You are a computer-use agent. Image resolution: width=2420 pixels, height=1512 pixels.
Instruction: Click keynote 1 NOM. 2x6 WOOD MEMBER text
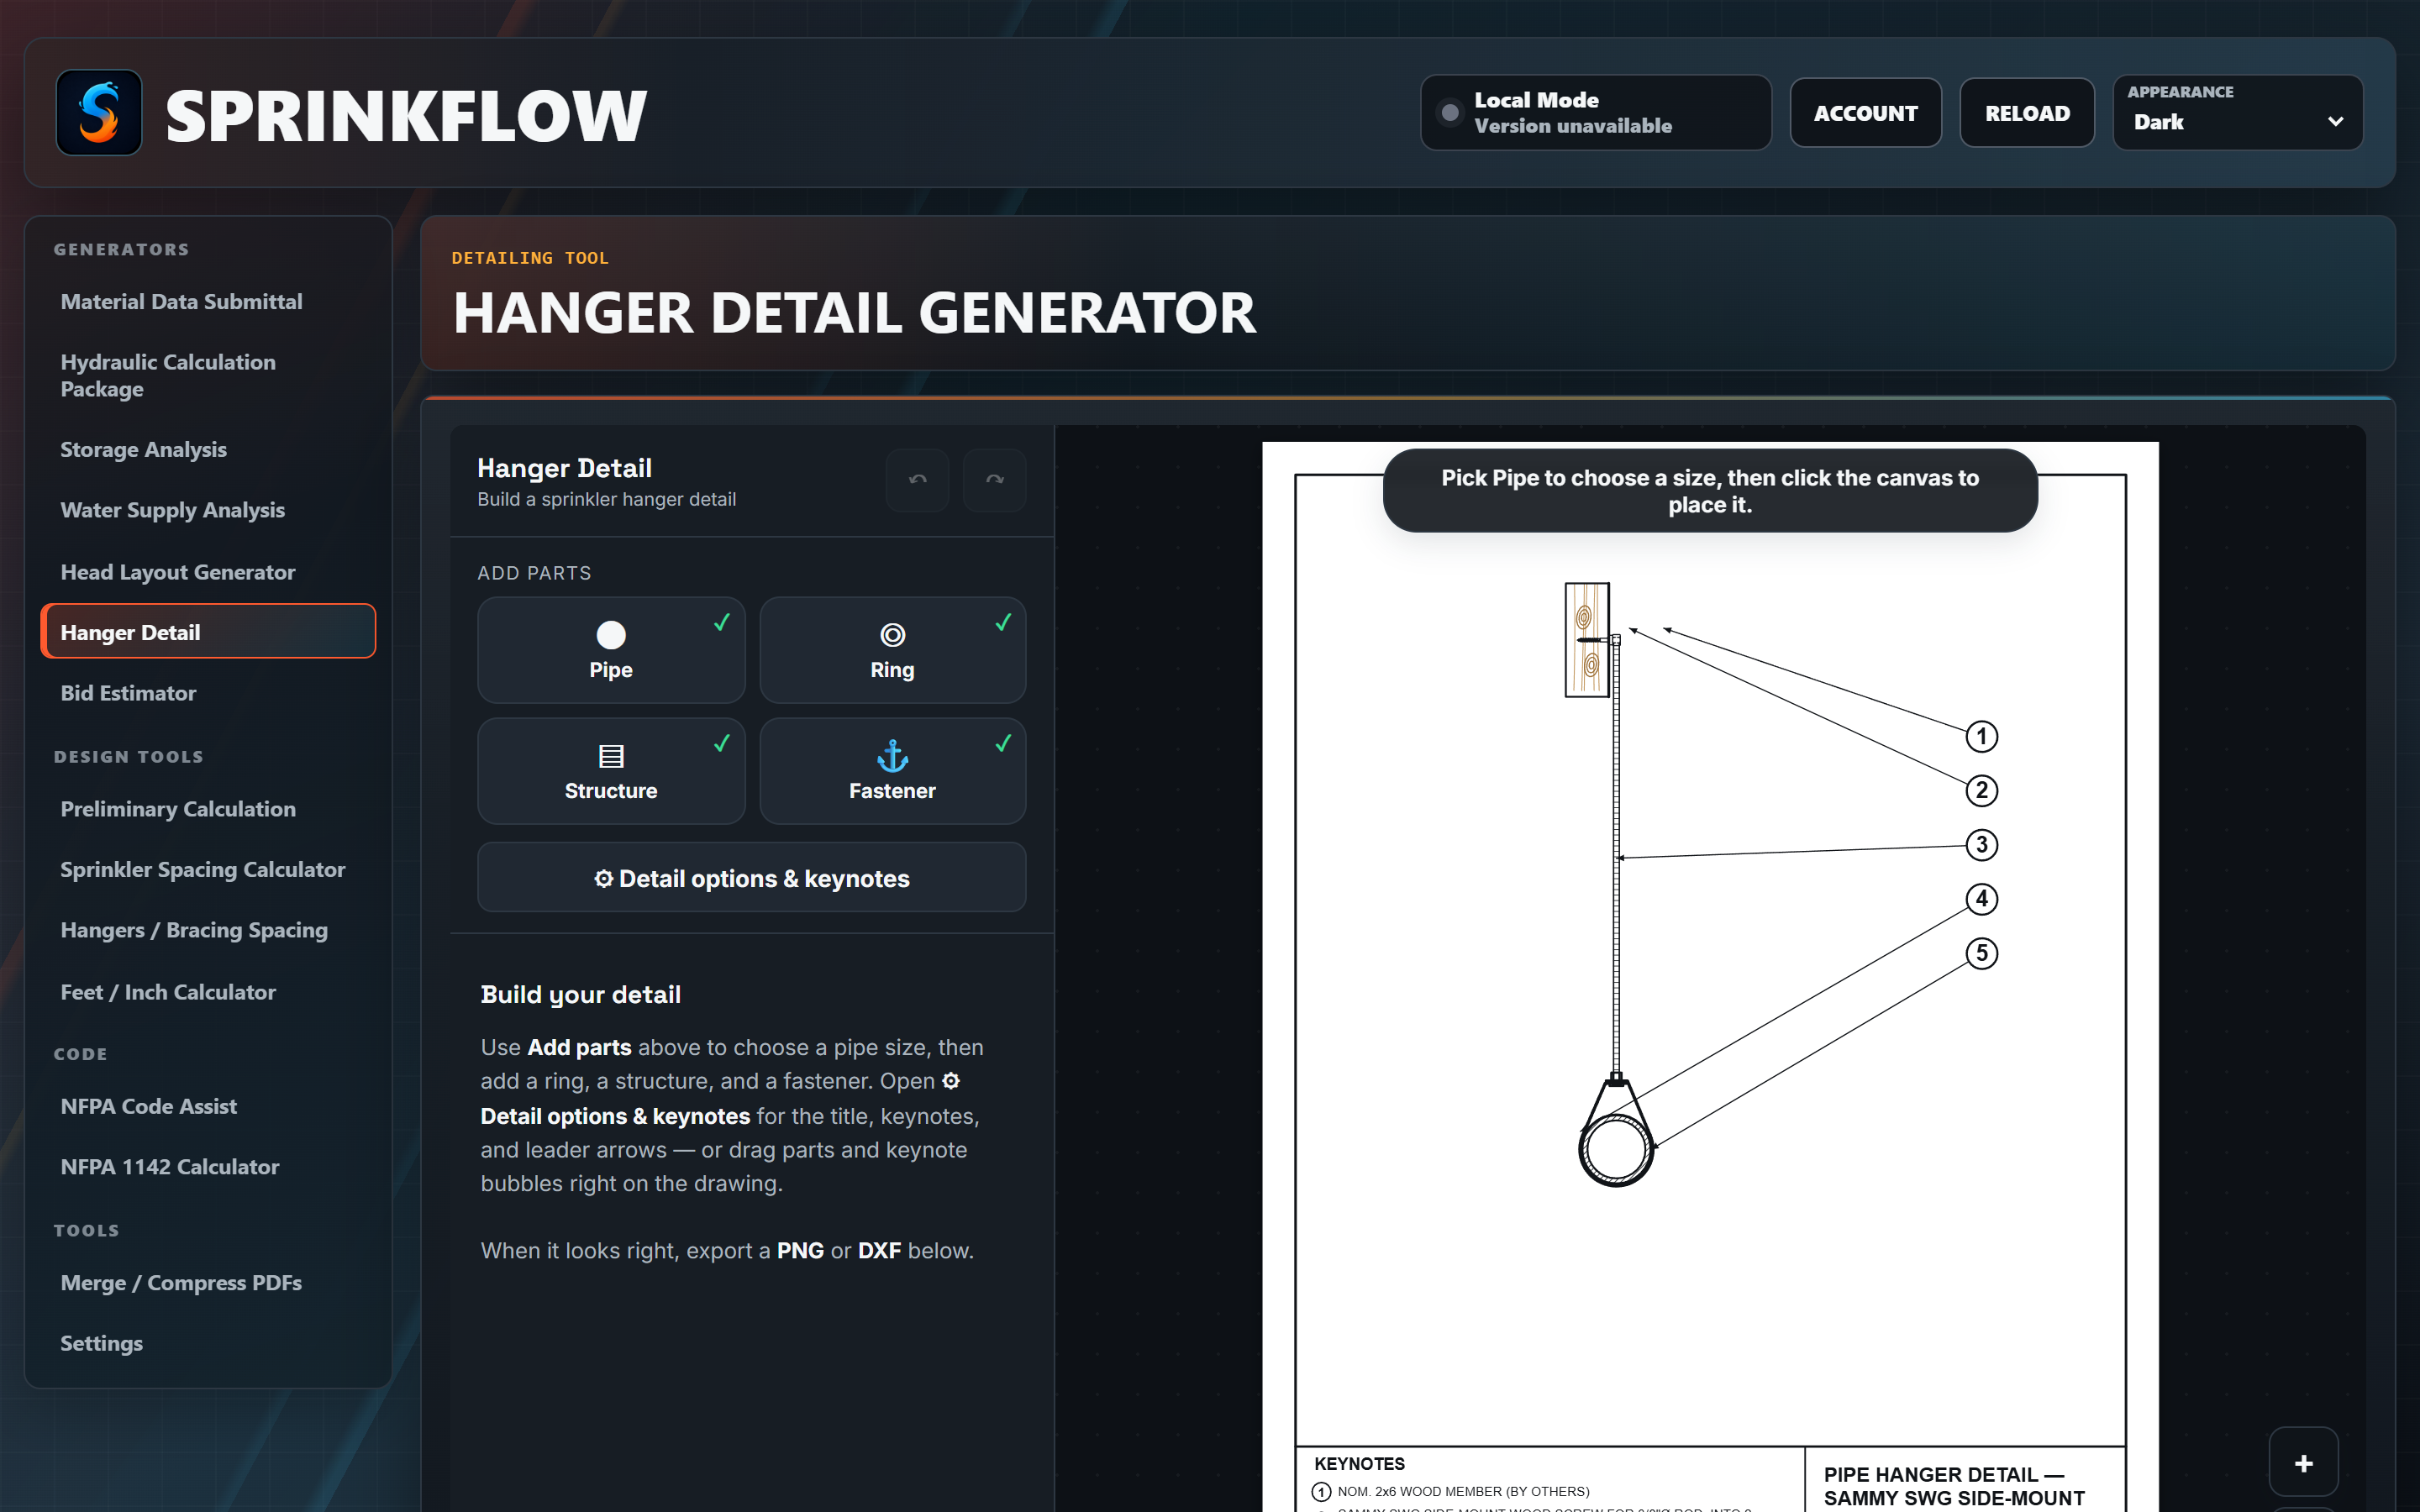coord(1463,1491)
